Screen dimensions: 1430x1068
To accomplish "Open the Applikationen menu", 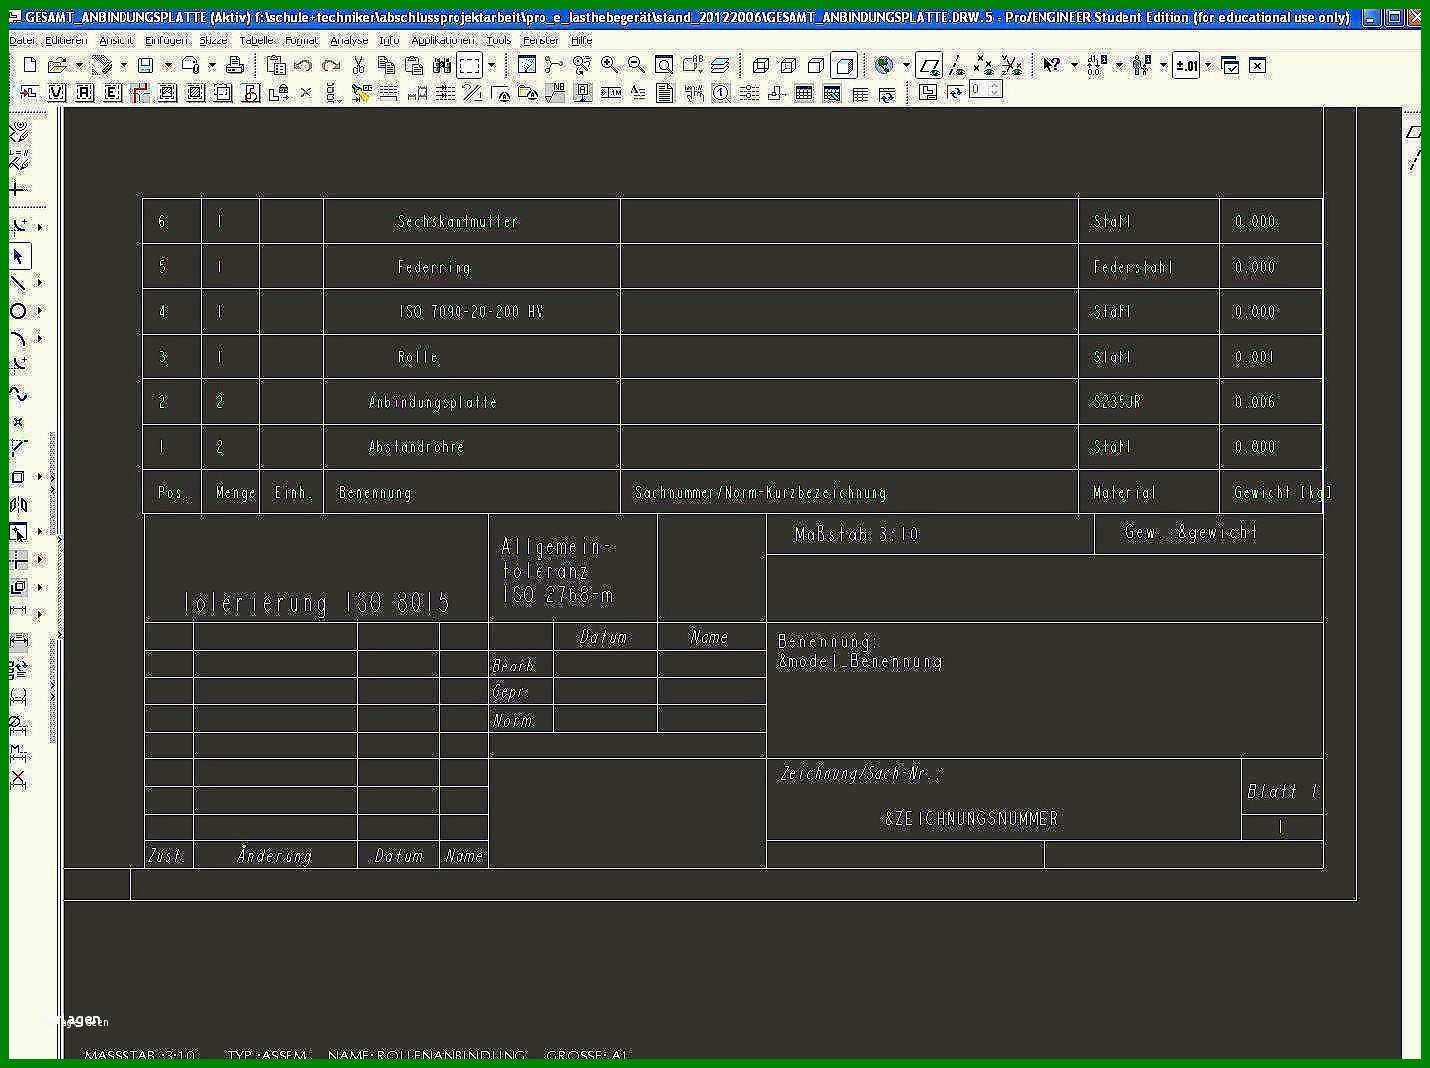I will [x=443, y=40].
